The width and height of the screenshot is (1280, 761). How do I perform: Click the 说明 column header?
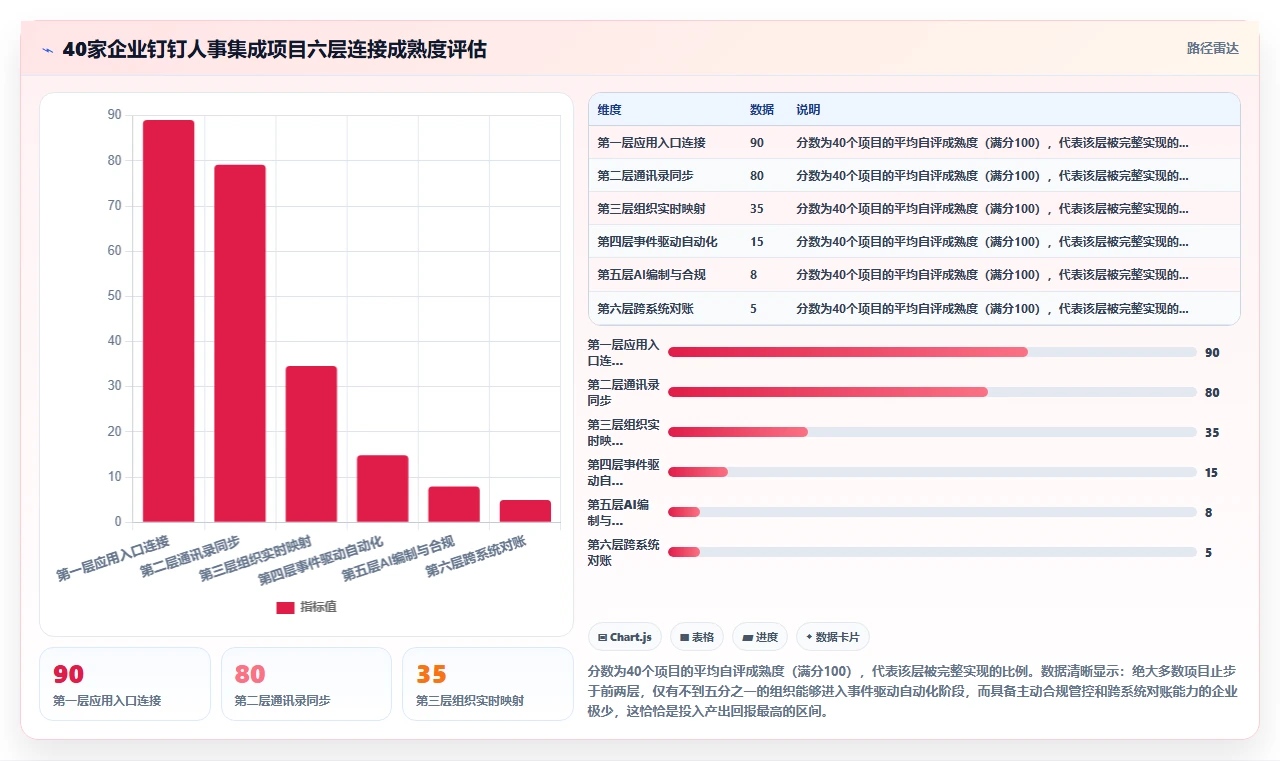(x=808, y=110)
